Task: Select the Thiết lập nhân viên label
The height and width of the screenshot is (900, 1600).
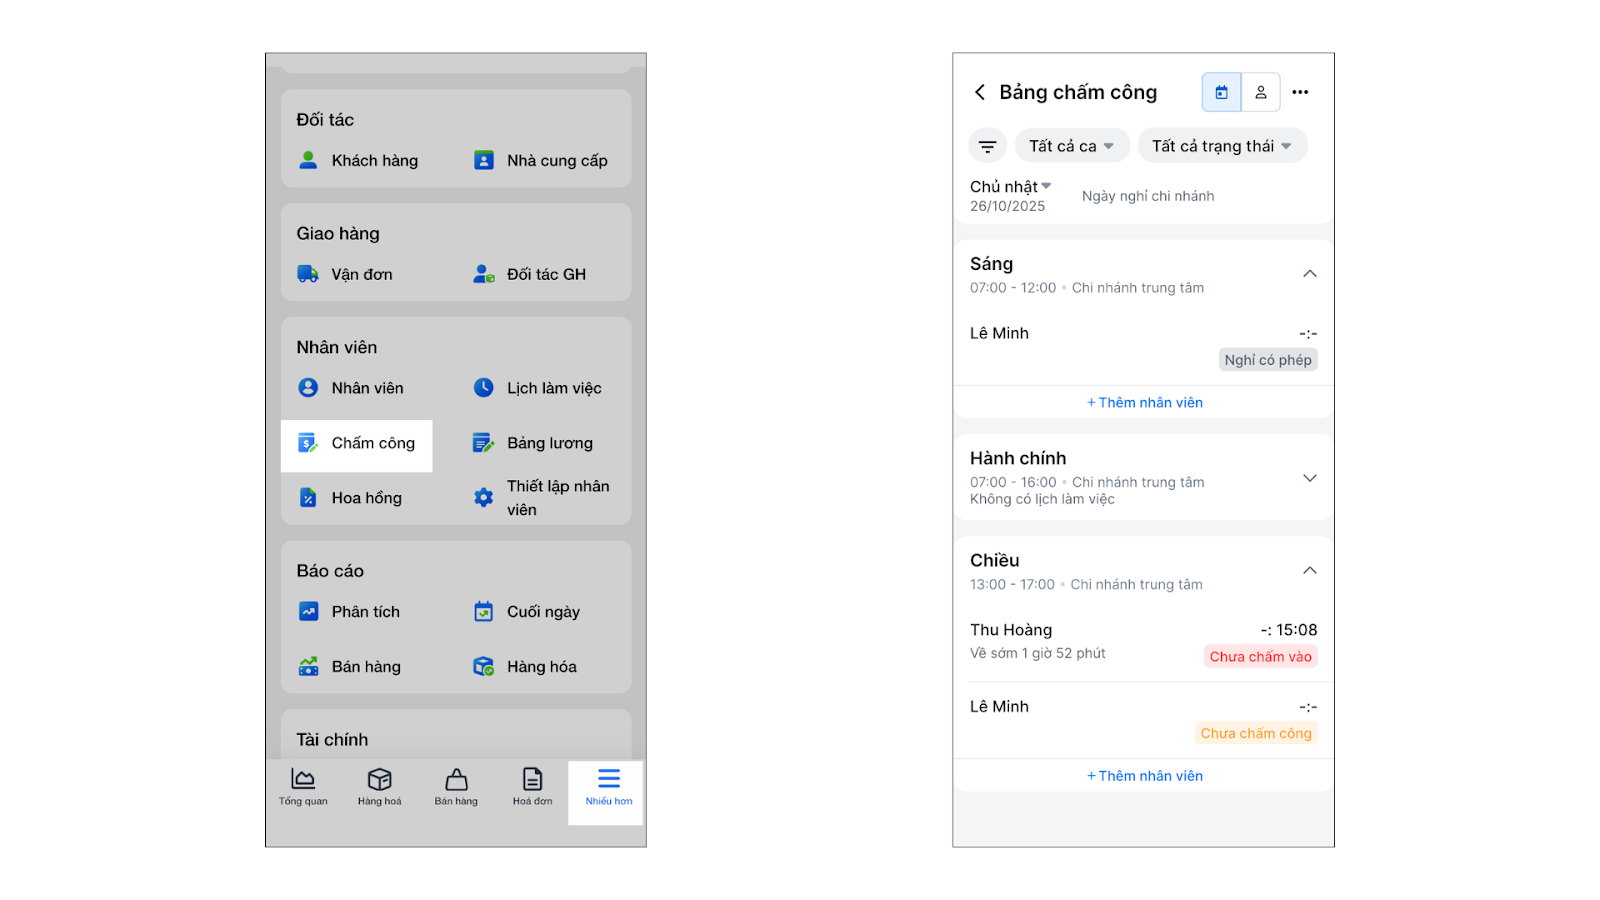Action: tap(558, 498)
